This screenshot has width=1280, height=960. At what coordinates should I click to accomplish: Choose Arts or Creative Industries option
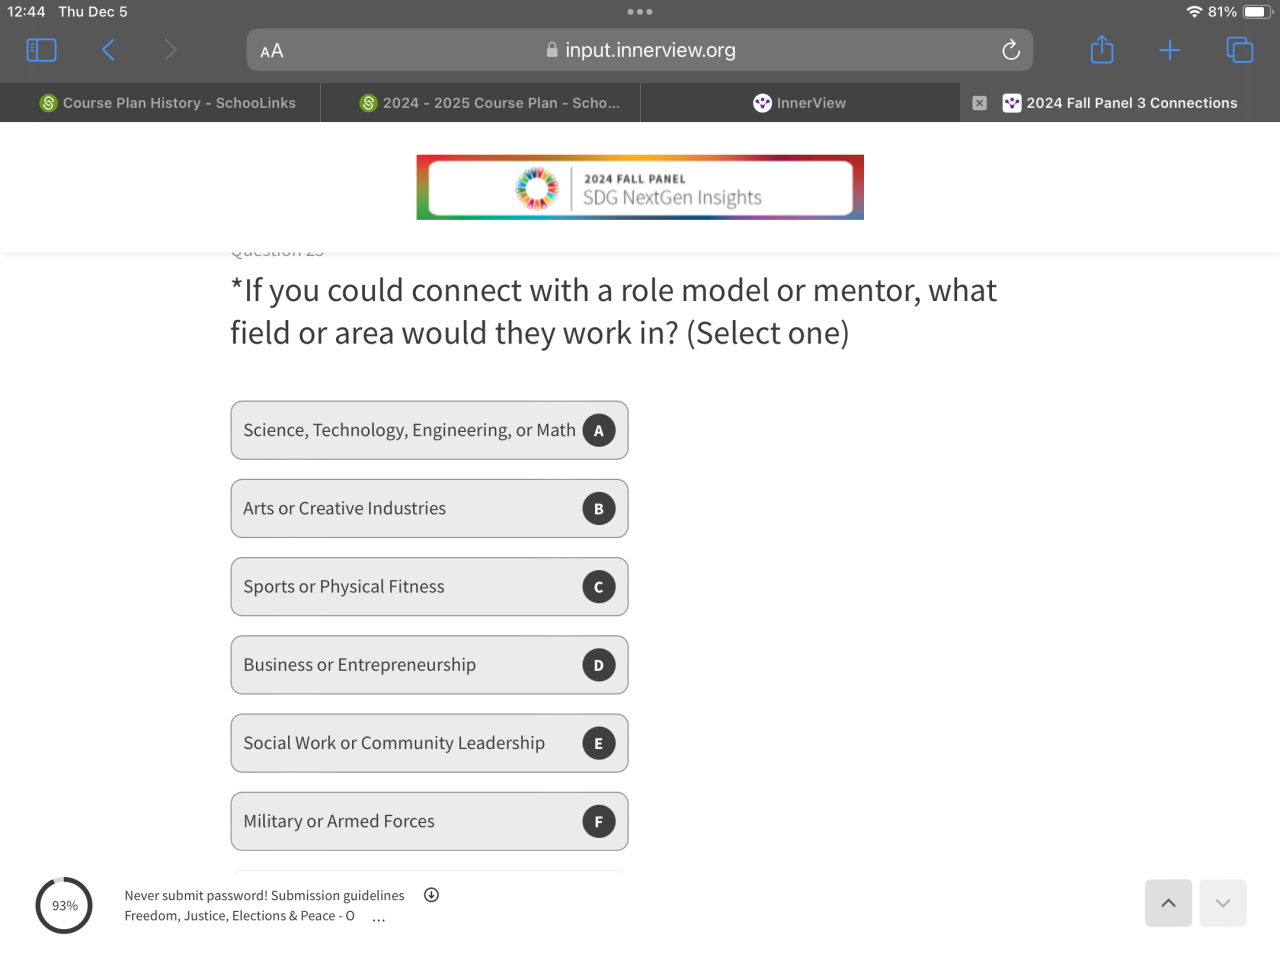[429, 508]
